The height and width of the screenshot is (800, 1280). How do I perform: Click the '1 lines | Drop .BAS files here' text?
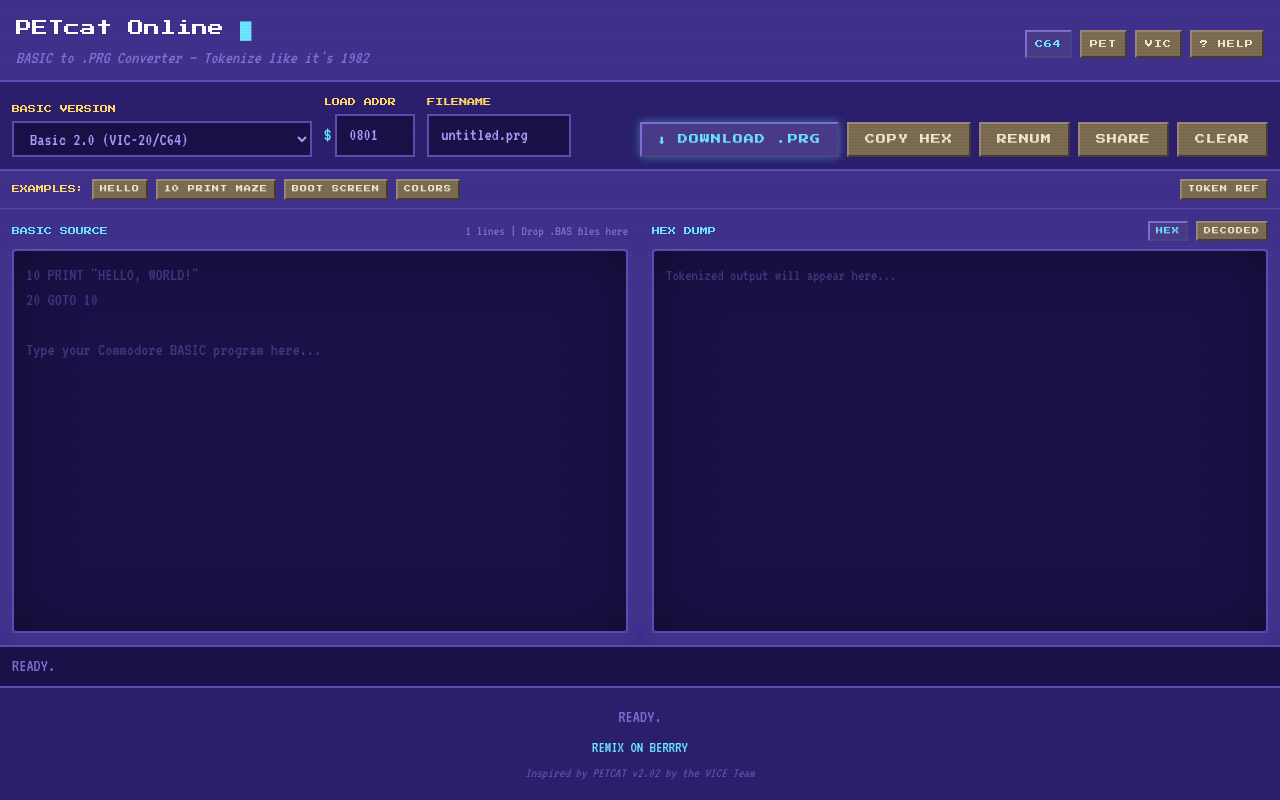pyautogui.click(x=547, y=232)
